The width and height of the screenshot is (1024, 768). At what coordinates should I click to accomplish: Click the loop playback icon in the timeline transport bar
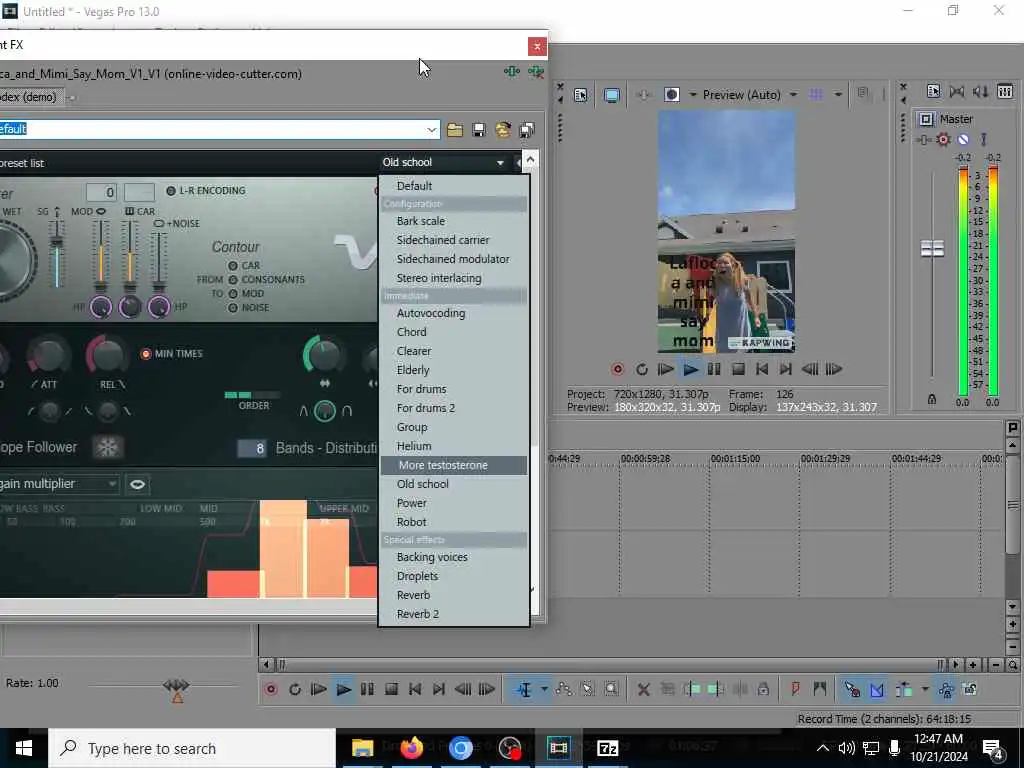click(x=295, y=689)
